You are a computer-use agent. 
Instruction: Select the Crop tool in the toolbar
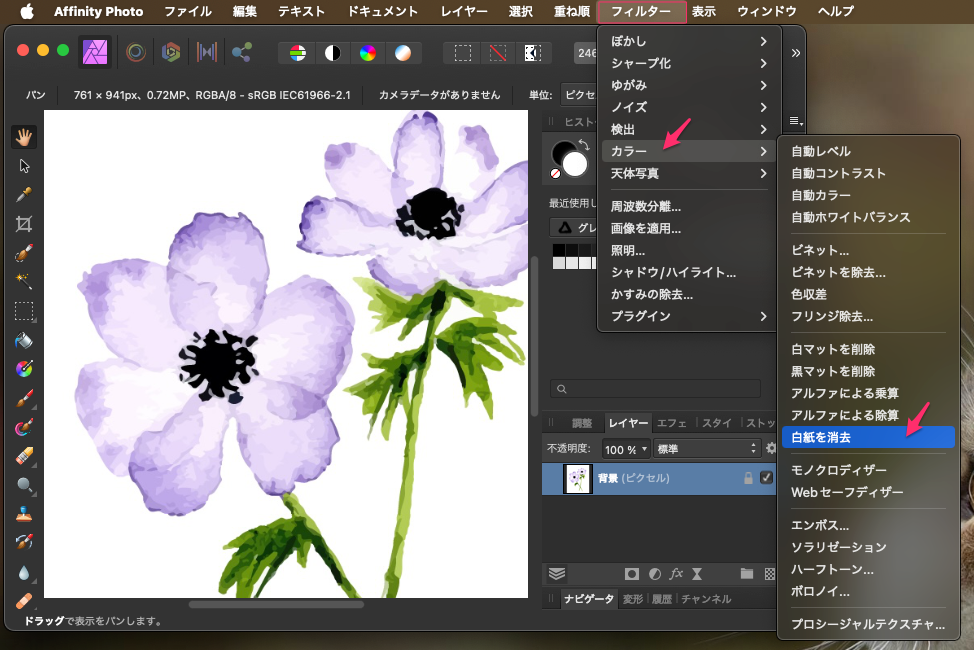click(24, 223)
